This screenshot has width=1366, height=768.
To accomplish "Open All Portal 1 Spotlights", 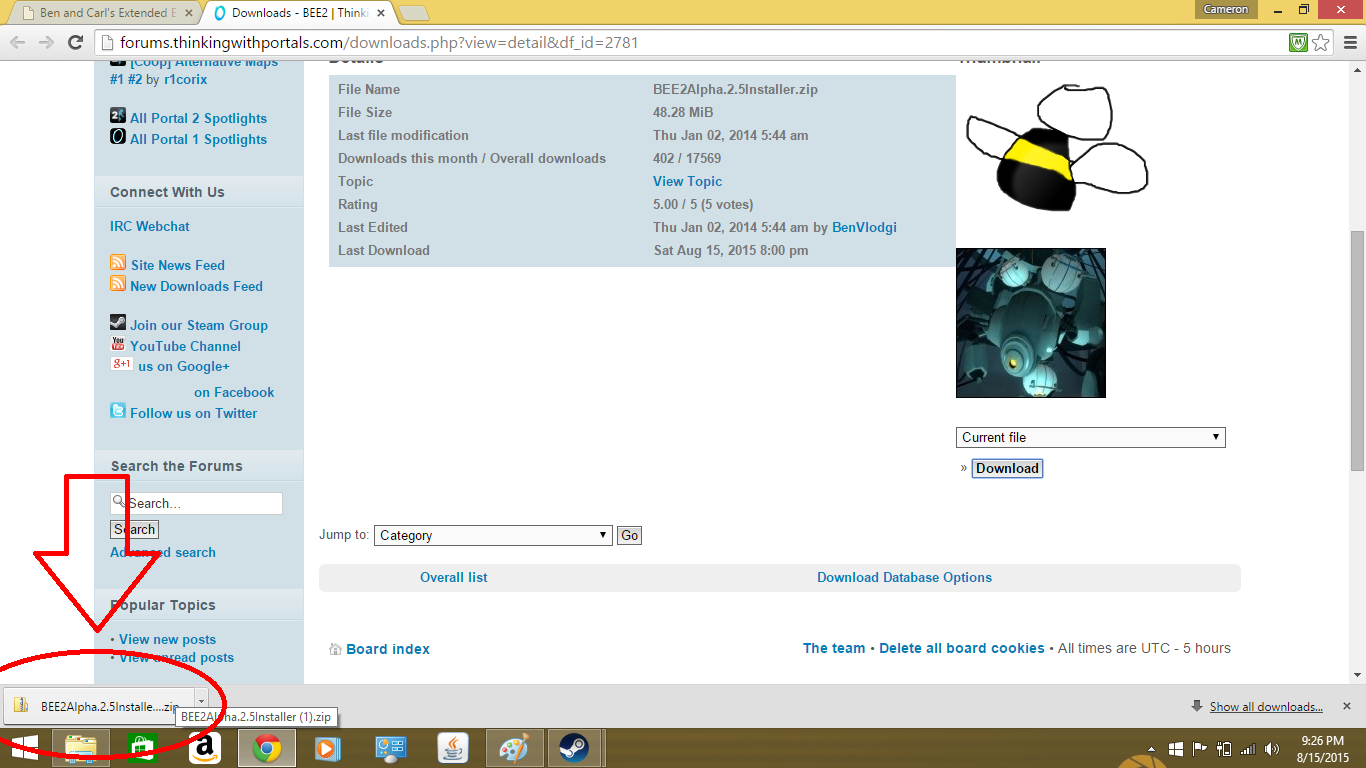I will coord(199,139).
